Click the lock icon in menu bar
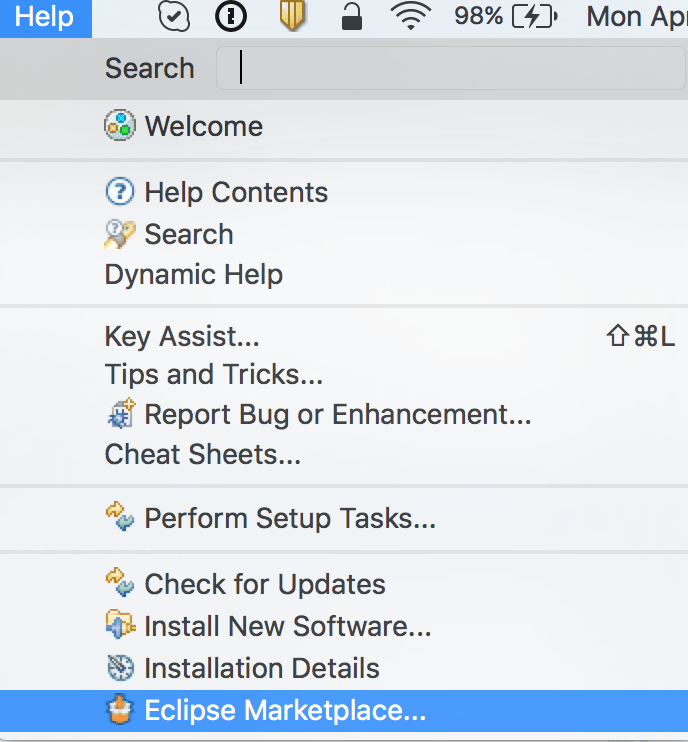Viewport: 688px width, 742px height. (x=352, y=17)
